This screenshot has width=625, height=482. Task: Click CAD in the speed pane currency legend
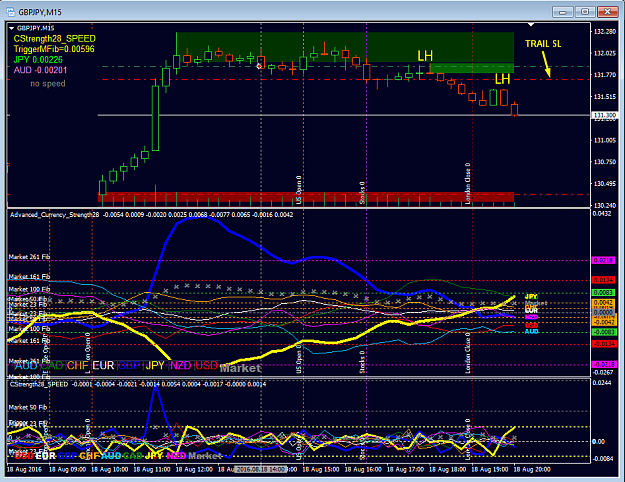coord(133,455)
